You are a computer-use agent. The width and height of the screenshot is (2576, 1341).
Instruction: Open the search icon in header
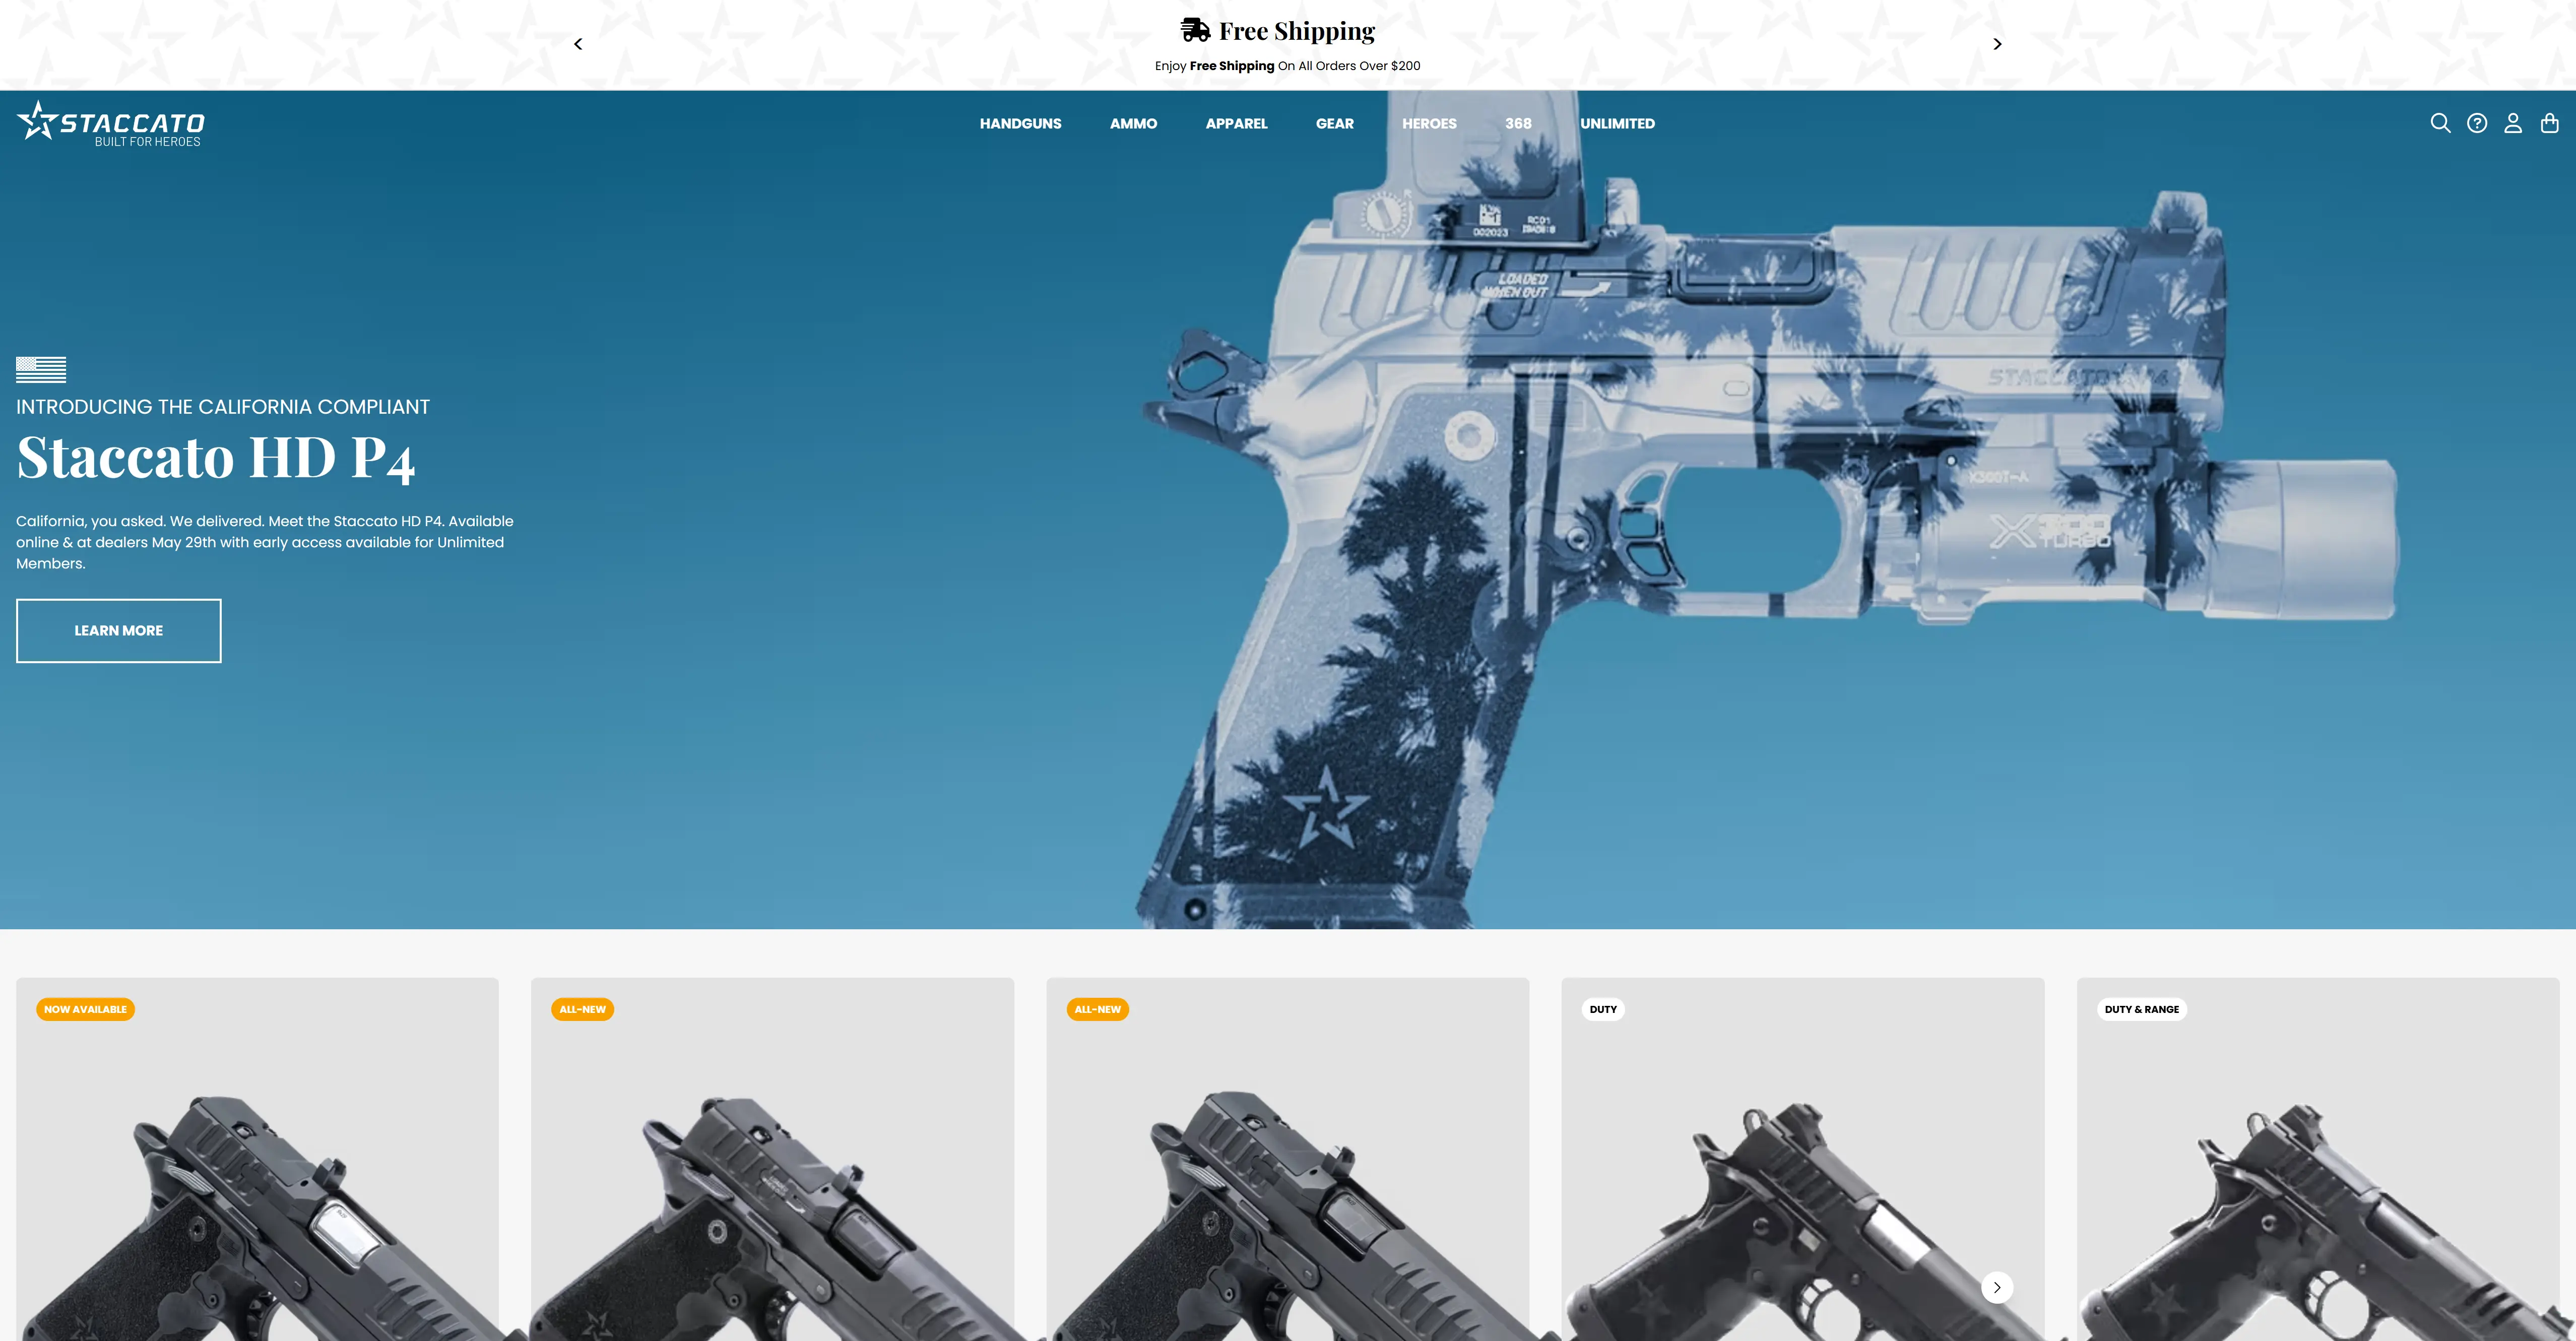tap(2440, 123)
